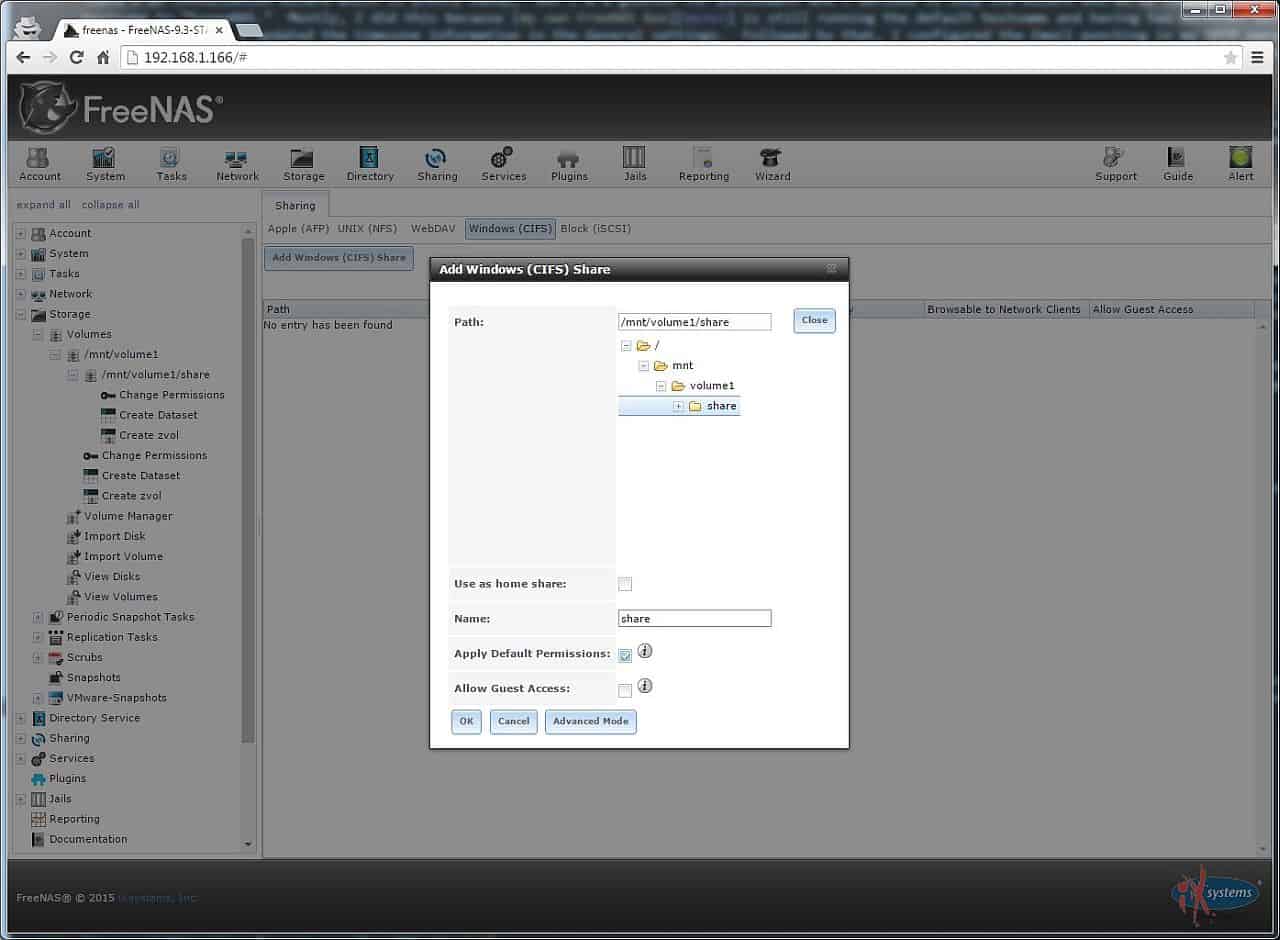This screenshot has height=940, width=1280.
Task: Click the browser back arrow
Action: click(x=24, y=57)
